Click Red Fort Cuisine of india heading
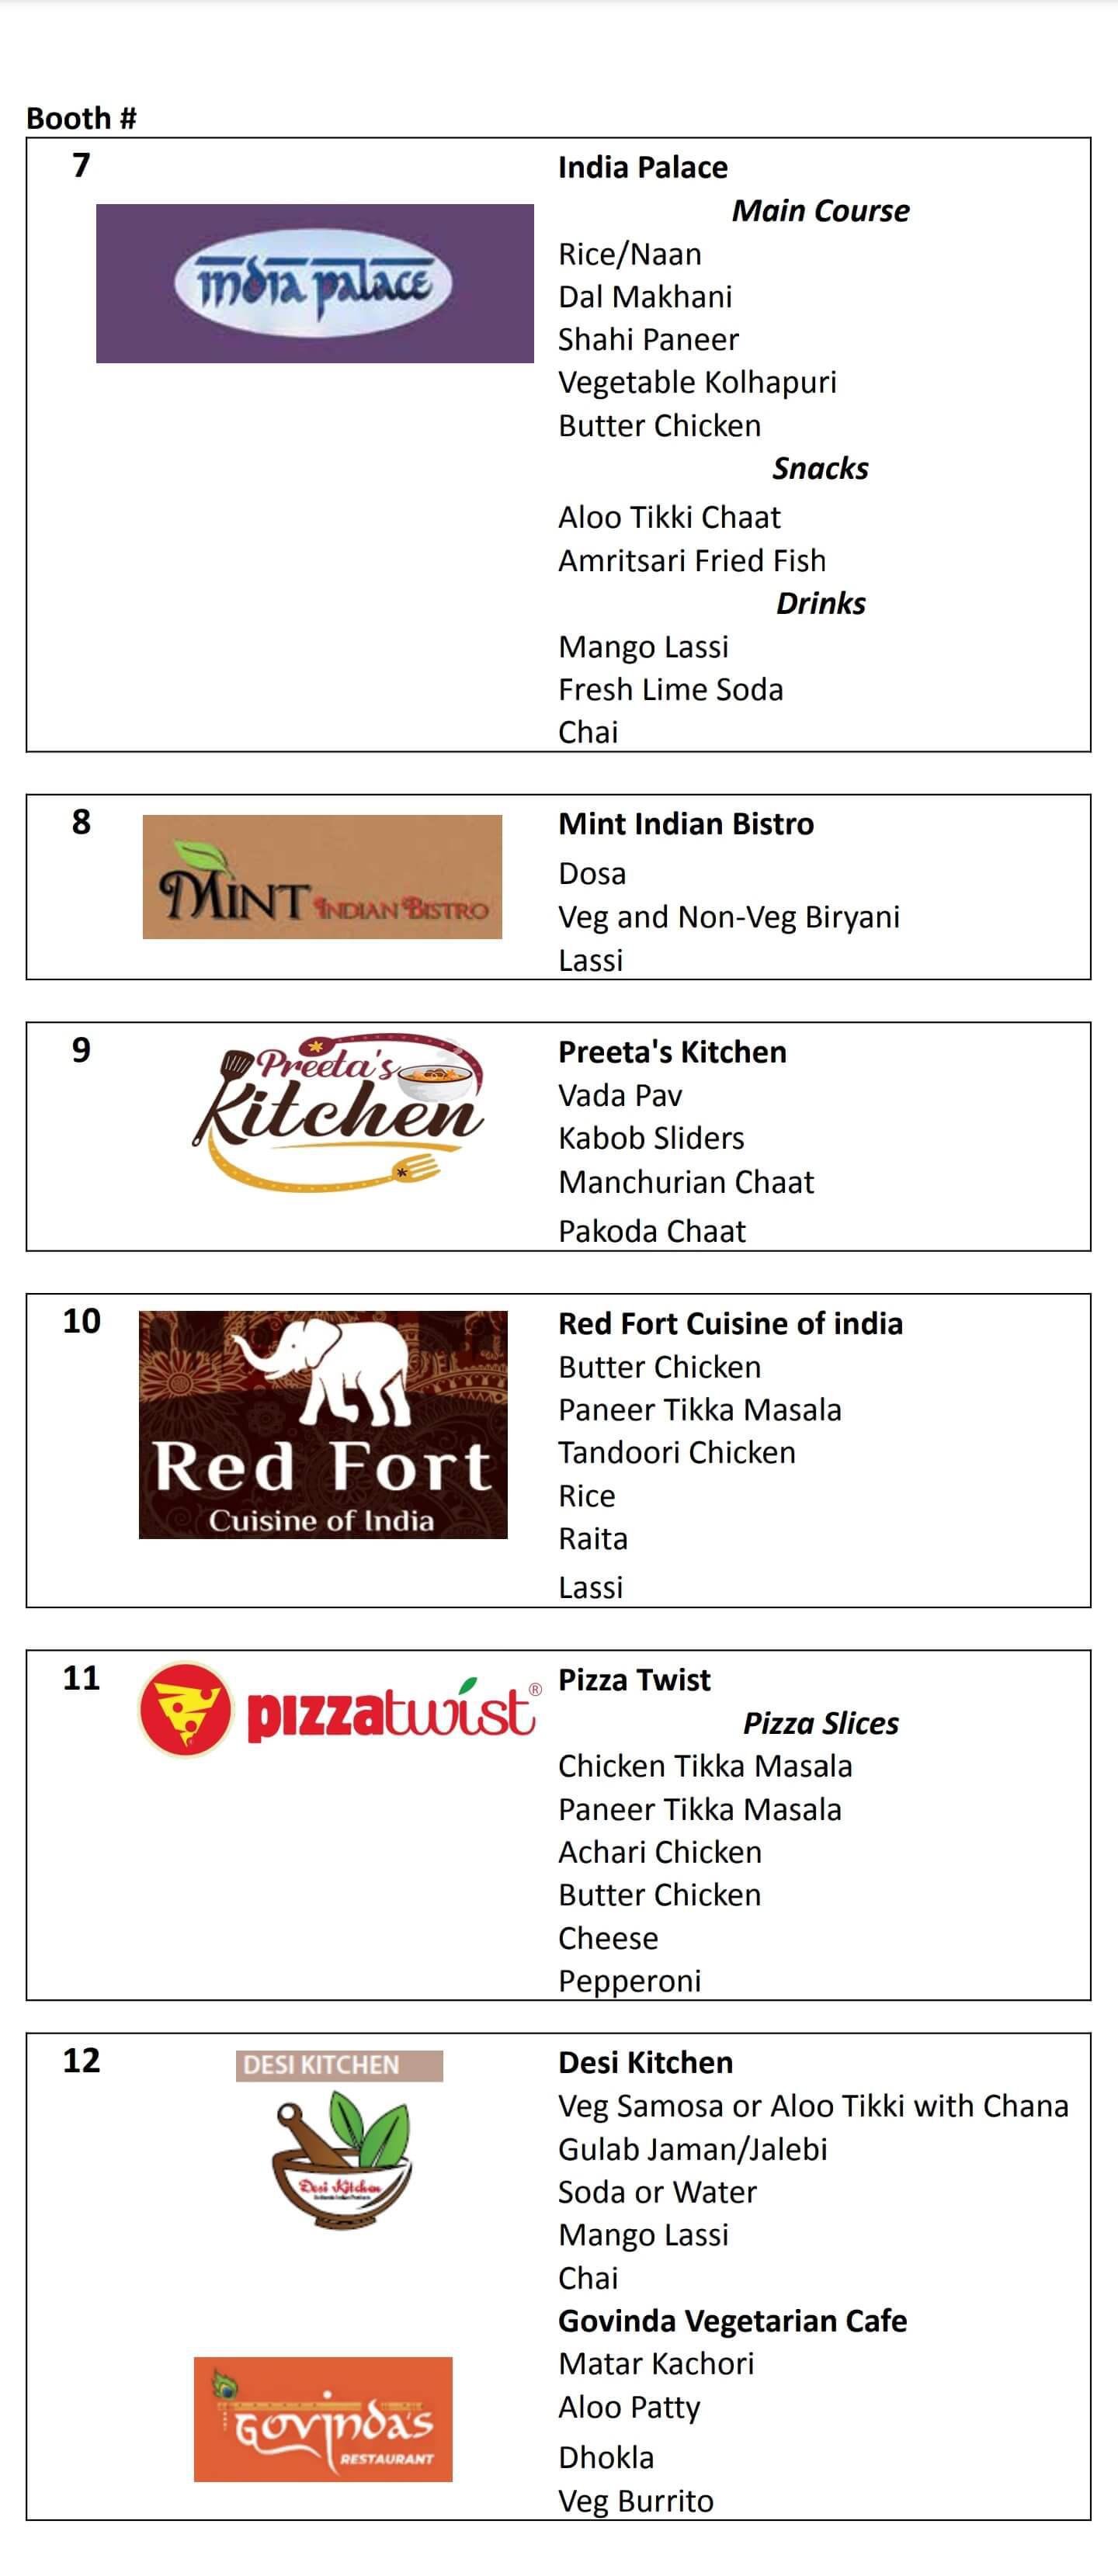The image size is (1118, 2576). point(730,1324)
